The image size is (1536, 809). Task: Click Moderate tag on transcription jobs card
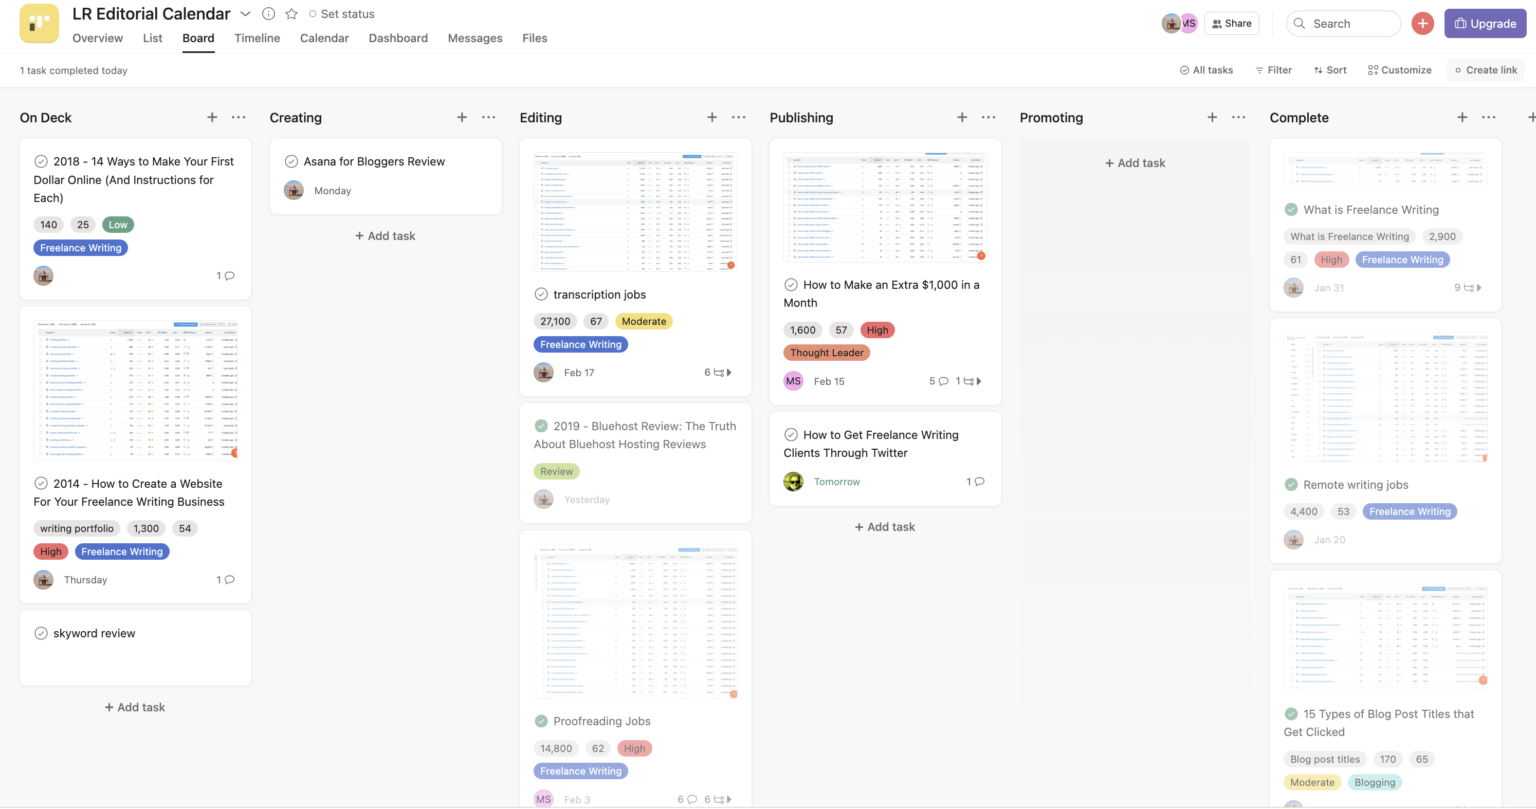643,321
